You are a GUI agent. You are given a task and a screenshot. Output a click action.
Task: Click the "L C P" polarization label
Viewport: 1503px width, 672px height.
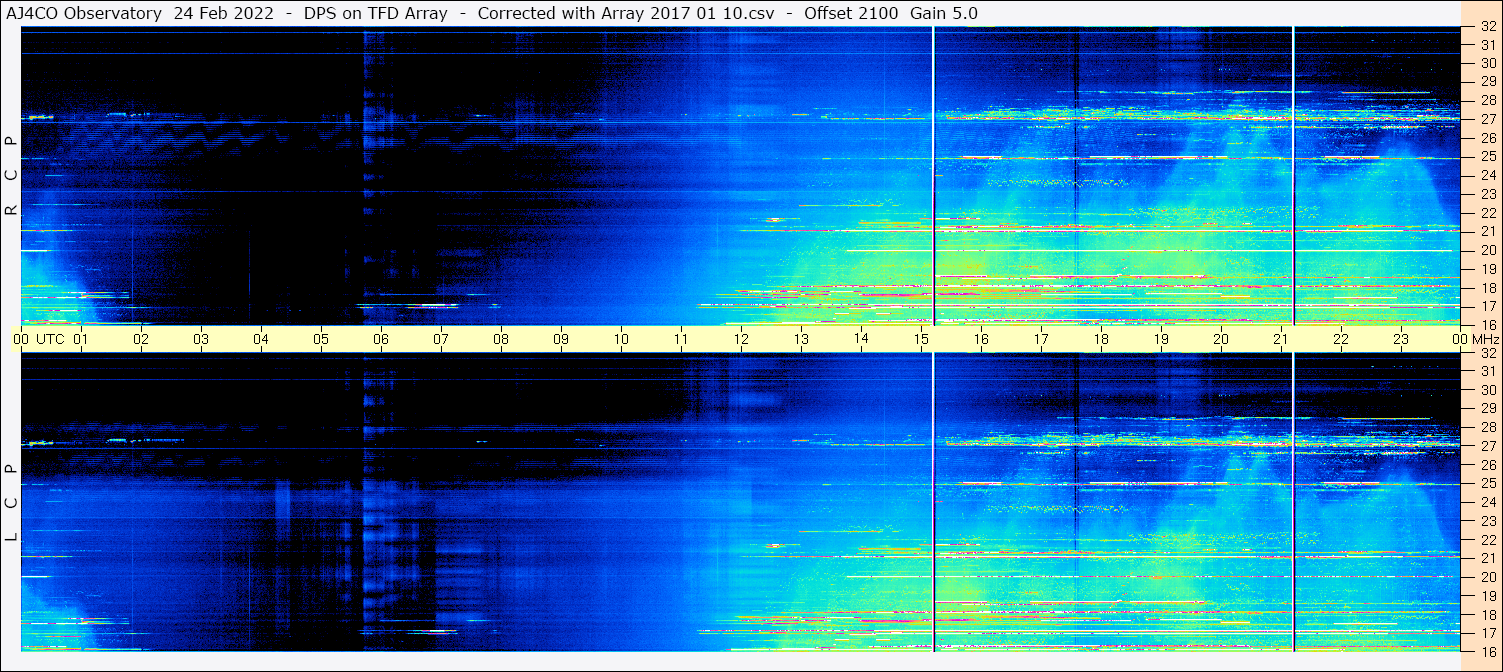tap(12, 502)
